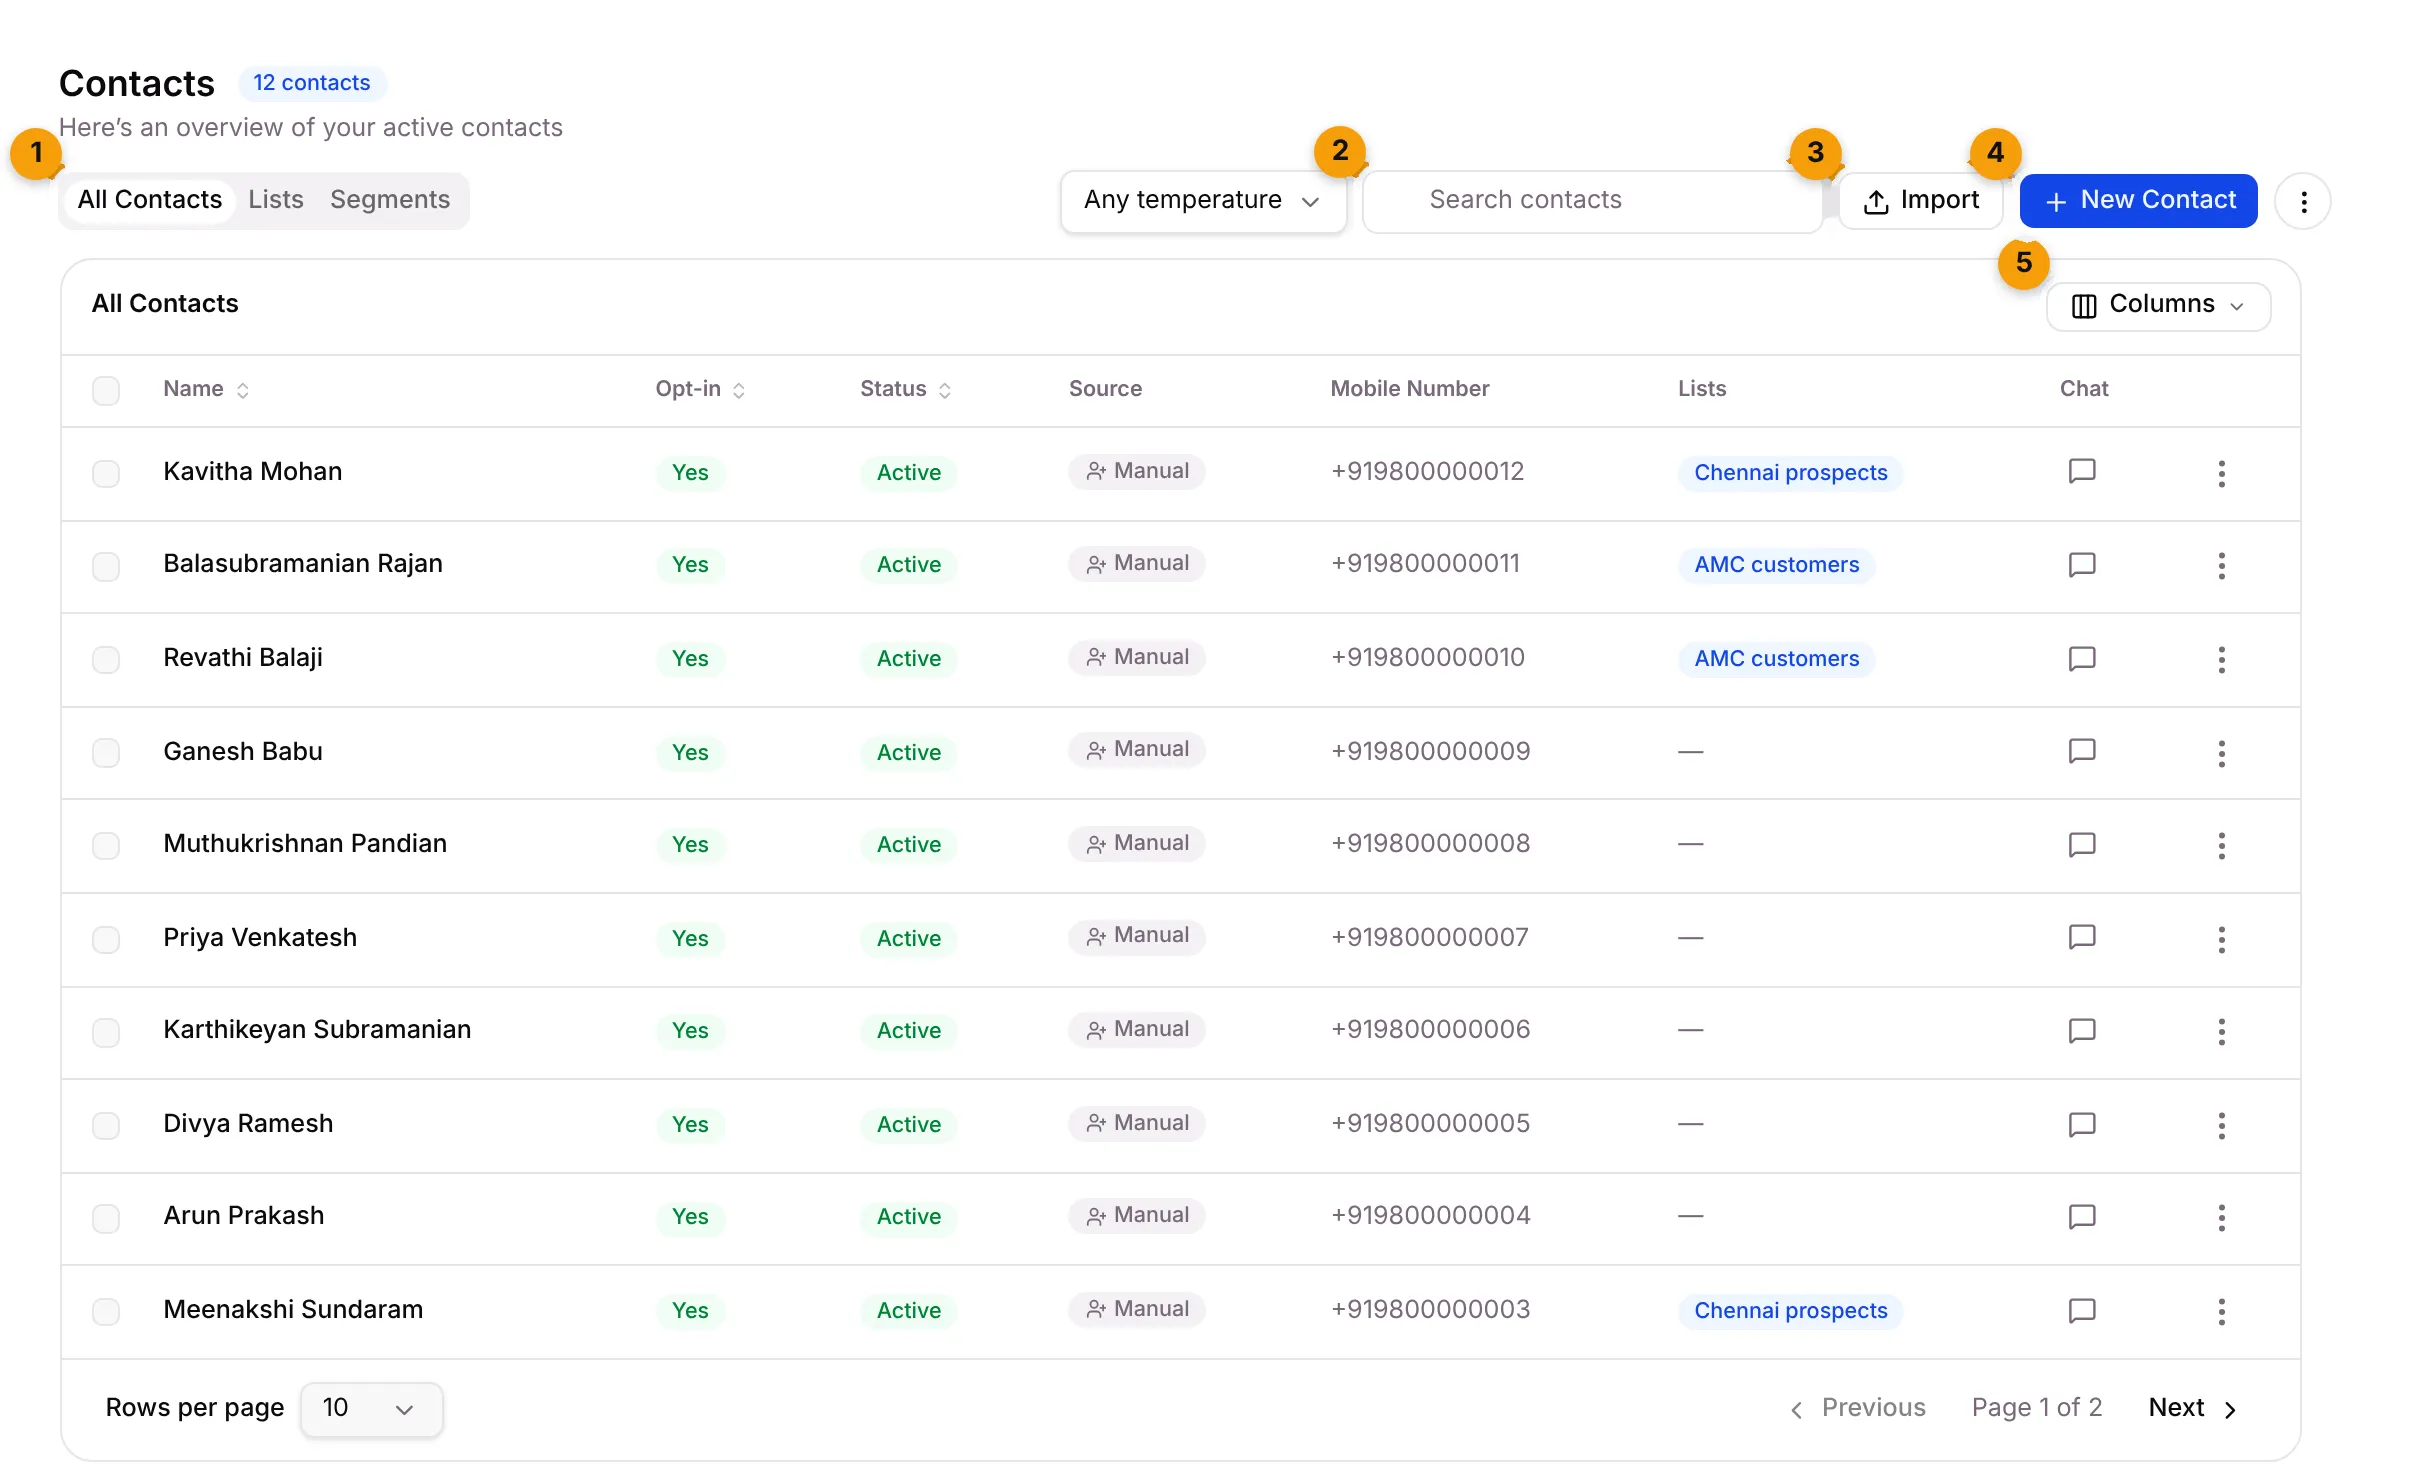Open the Any temperature filter dropdown
2420x1482 pixels.
1203,201
